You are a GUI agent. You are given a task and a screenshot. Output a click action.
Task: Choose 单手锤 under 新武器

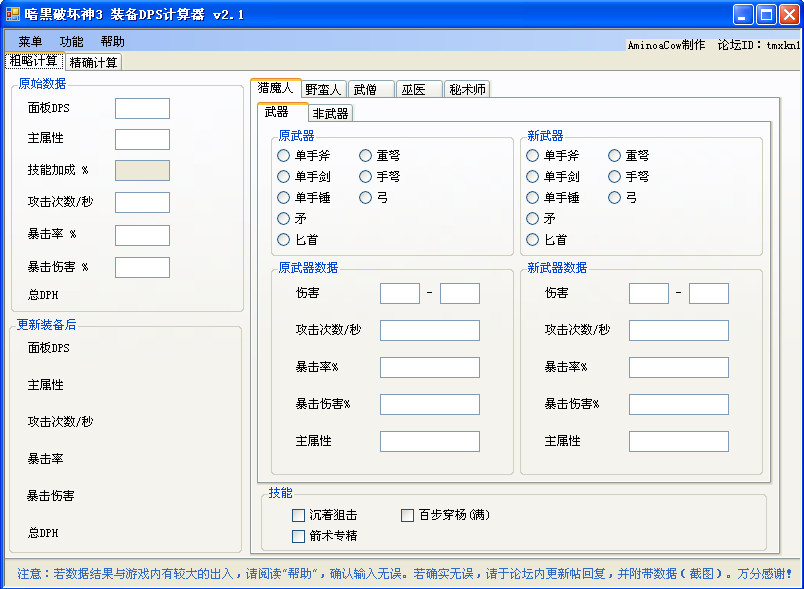tap(553, 197)
